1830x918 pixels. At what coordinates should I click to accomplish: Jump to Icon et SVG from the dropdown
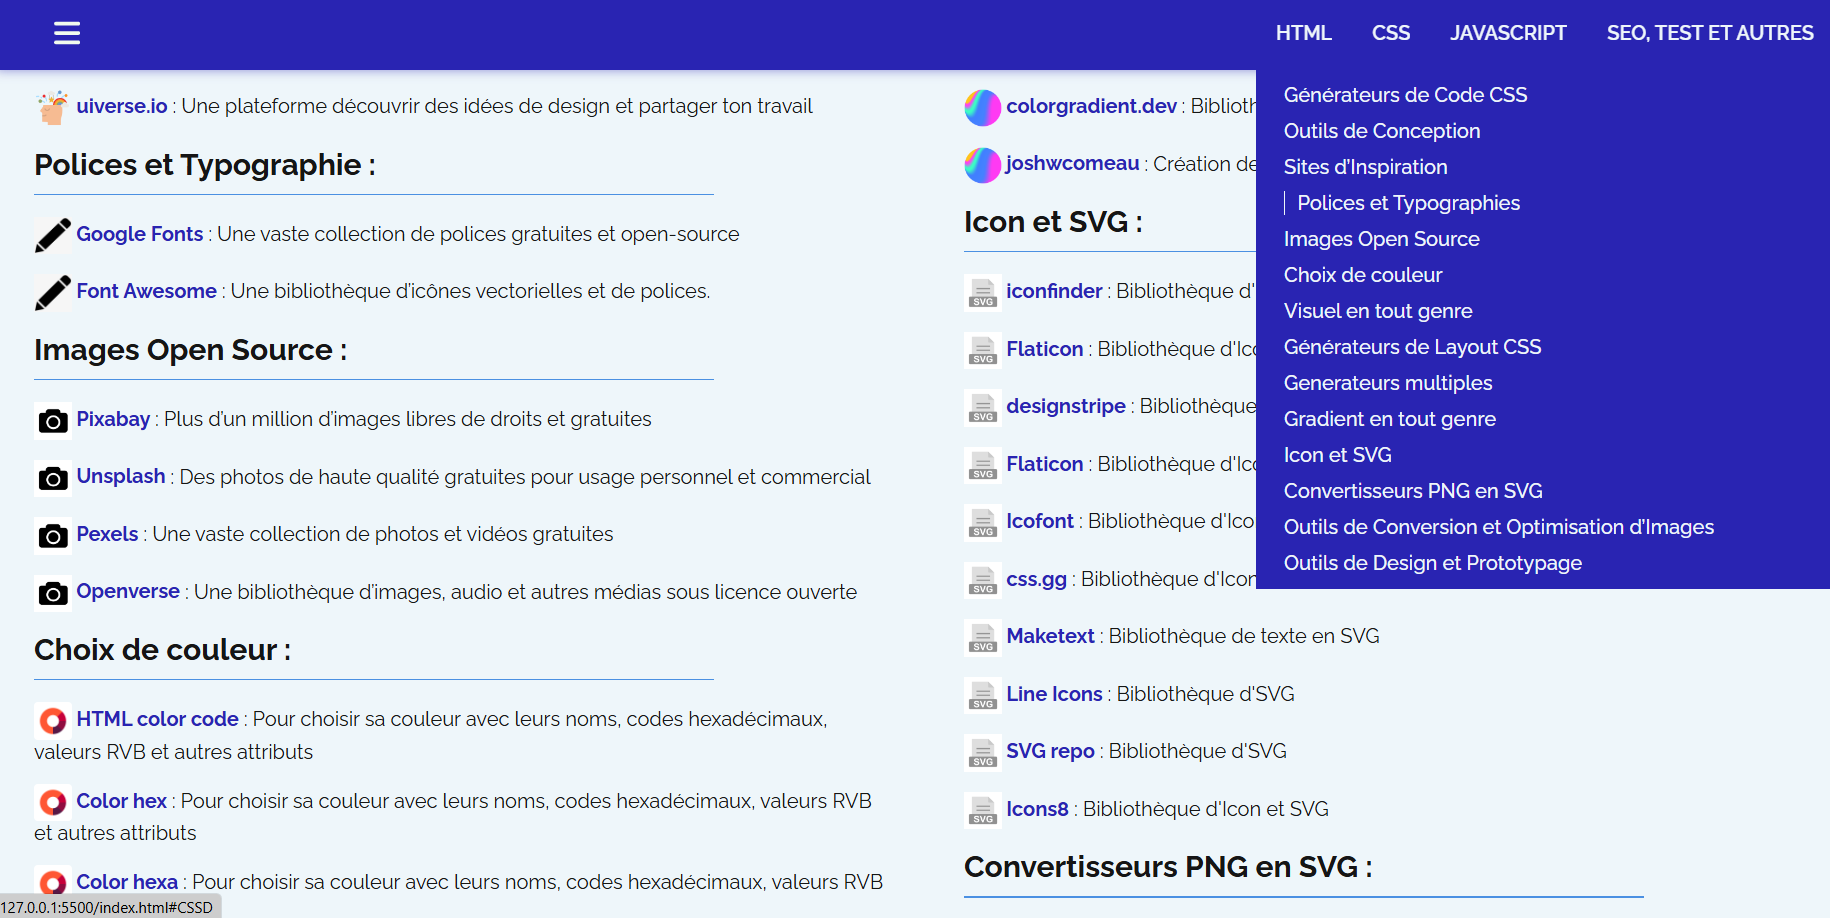(1337, 455)
